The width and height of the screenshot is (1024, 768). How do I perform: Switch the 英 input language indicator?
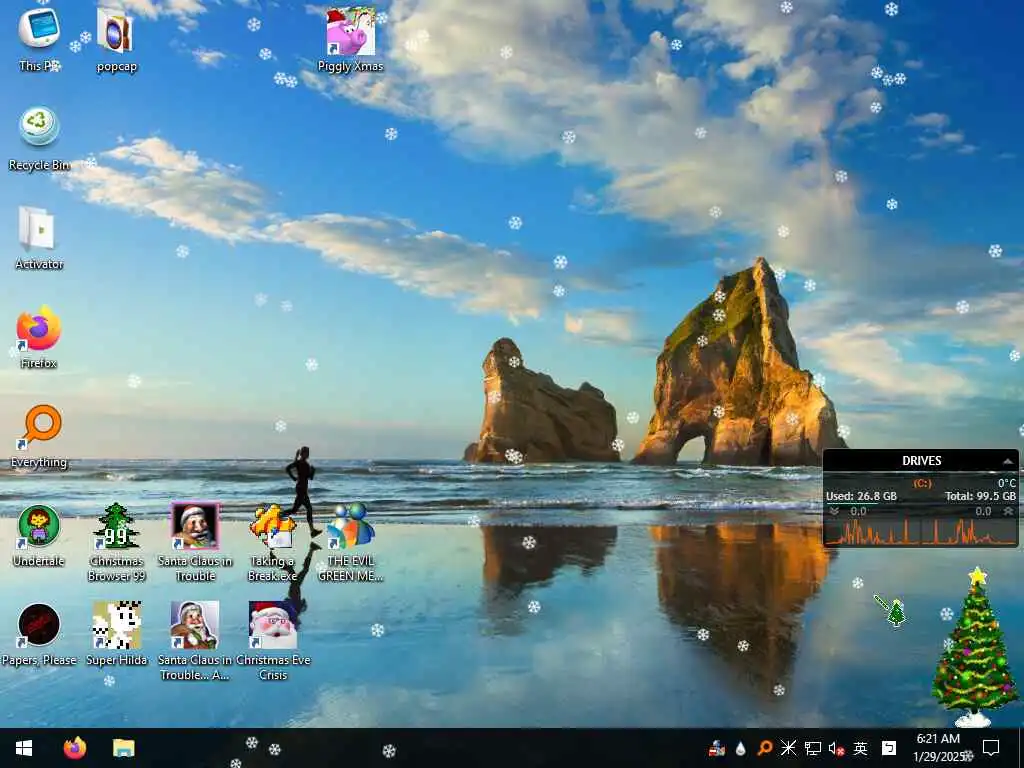(860, 748)
